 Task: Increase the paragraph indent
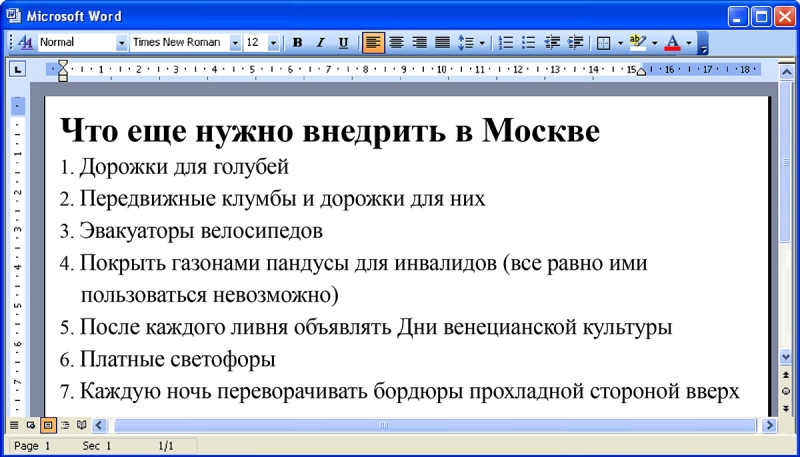pyautogui.click(x=575, y=43)
